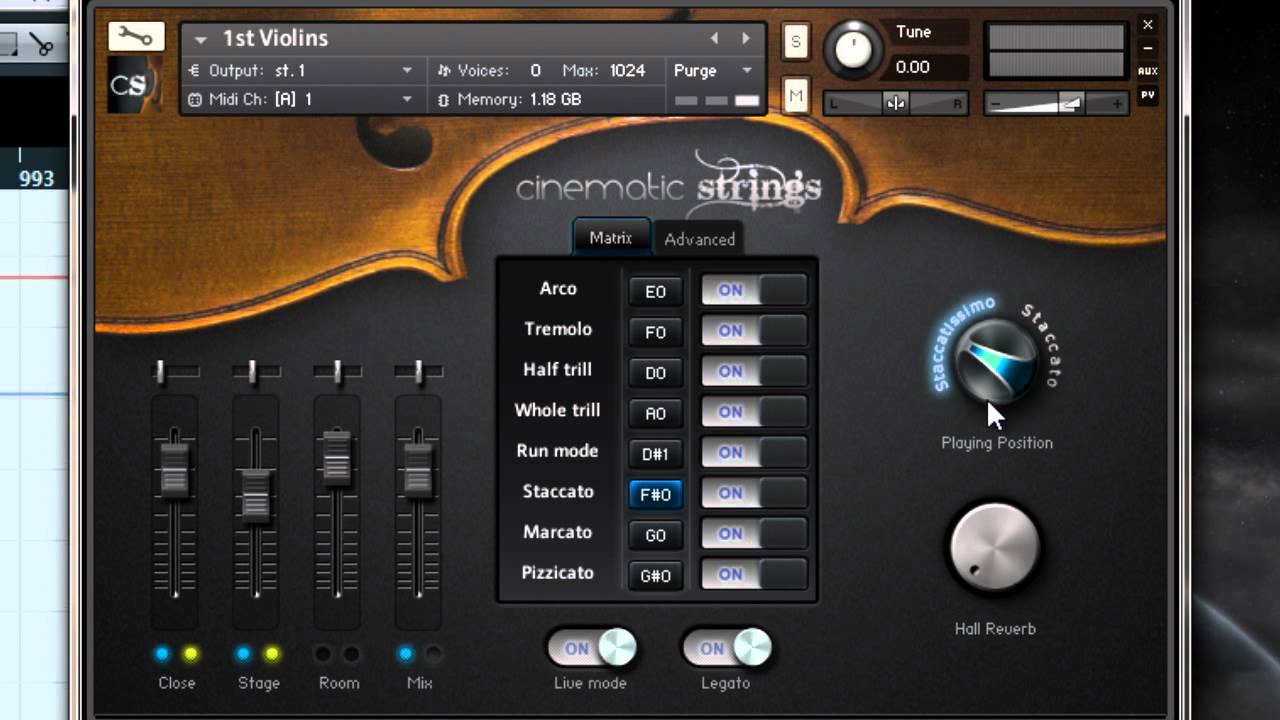Viewport: 1280px width, 720px height.
Task: Toggle Stage mic yellow LED
Action: coord(272,654)
